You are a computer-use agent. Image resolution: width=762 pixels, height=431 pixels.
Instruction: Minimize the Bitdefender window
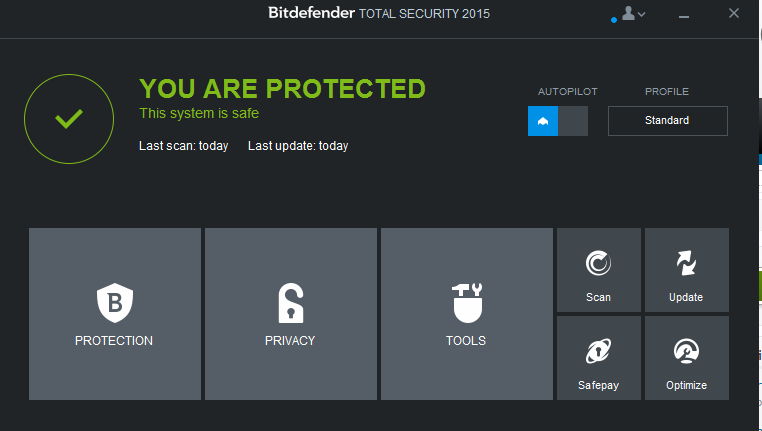[684, 14]
